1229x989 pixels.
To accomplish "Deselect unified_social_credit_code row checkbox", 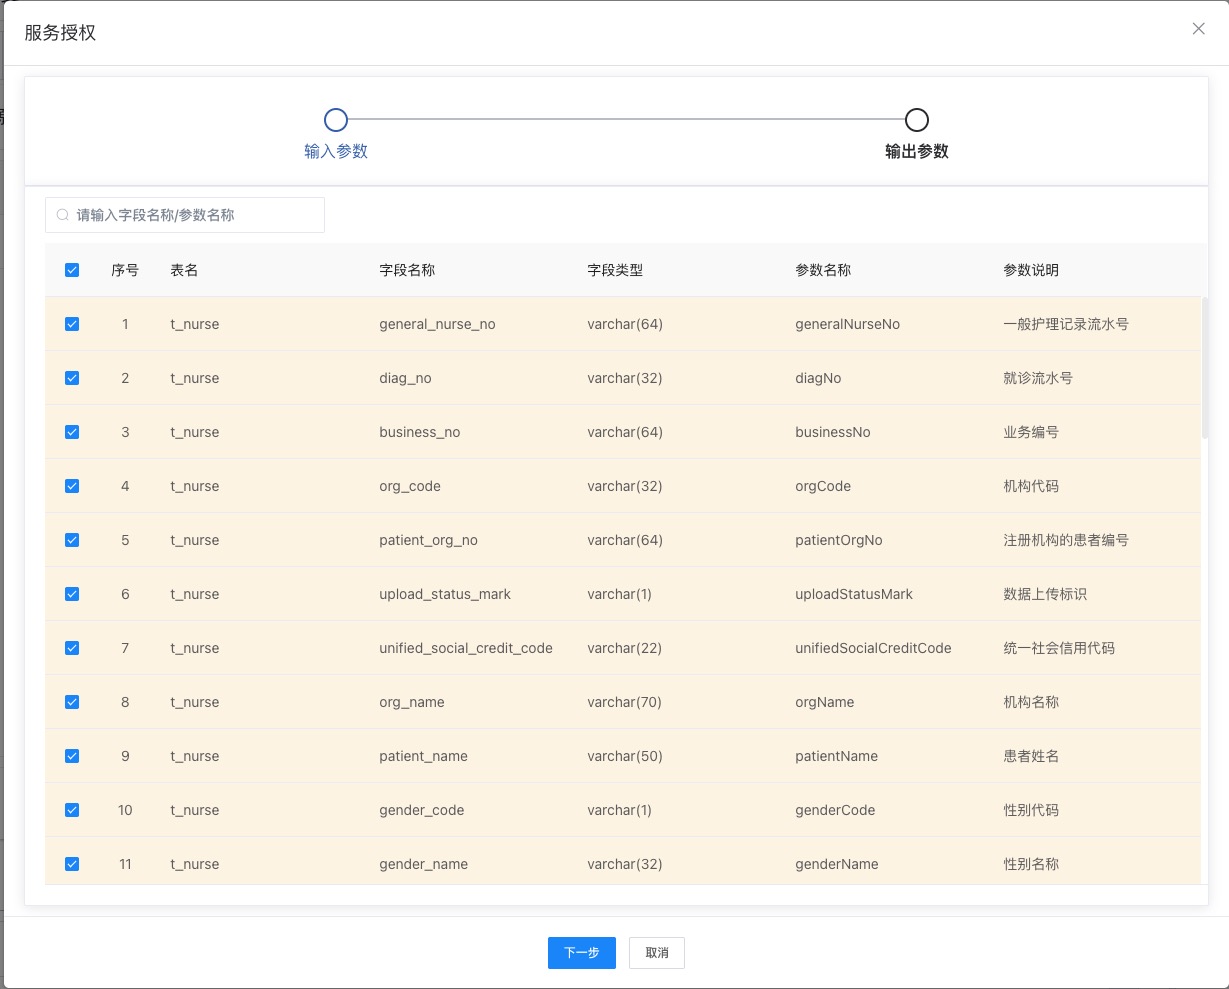I will pyautogui.click(x=72, y=648).
